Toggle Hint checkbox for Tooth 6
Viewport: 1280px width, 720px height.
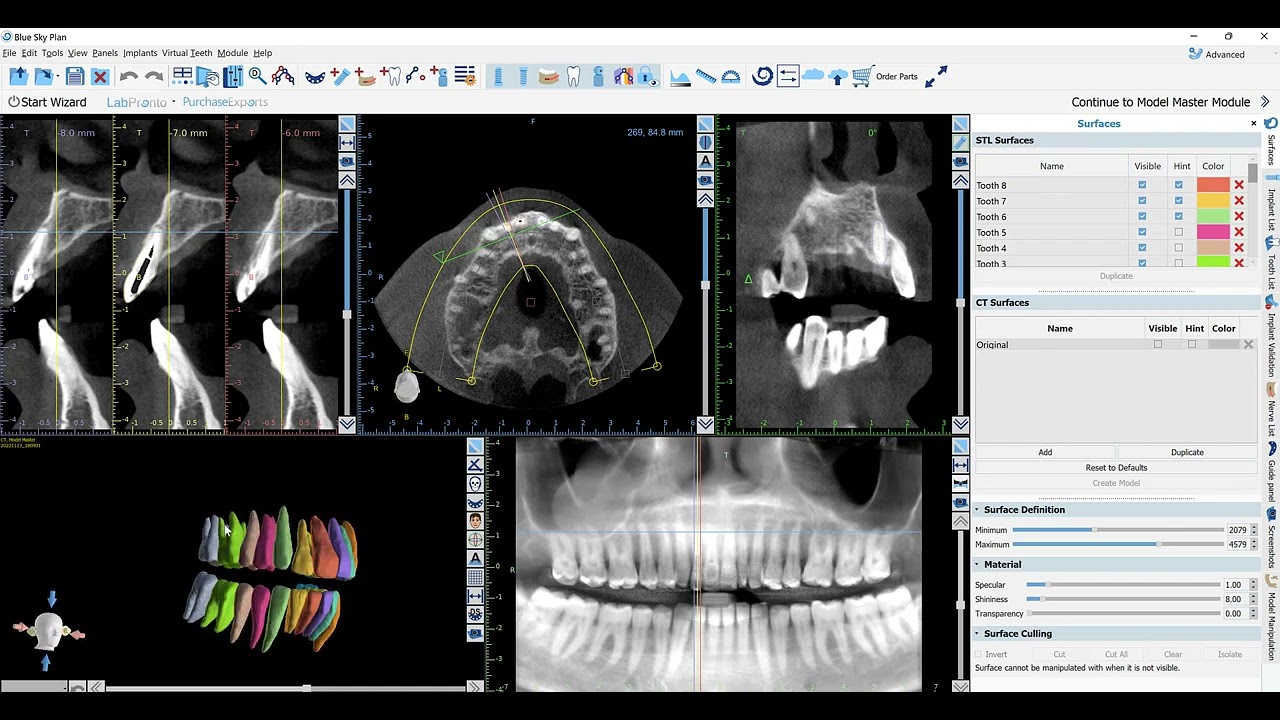coord(1178,216)
